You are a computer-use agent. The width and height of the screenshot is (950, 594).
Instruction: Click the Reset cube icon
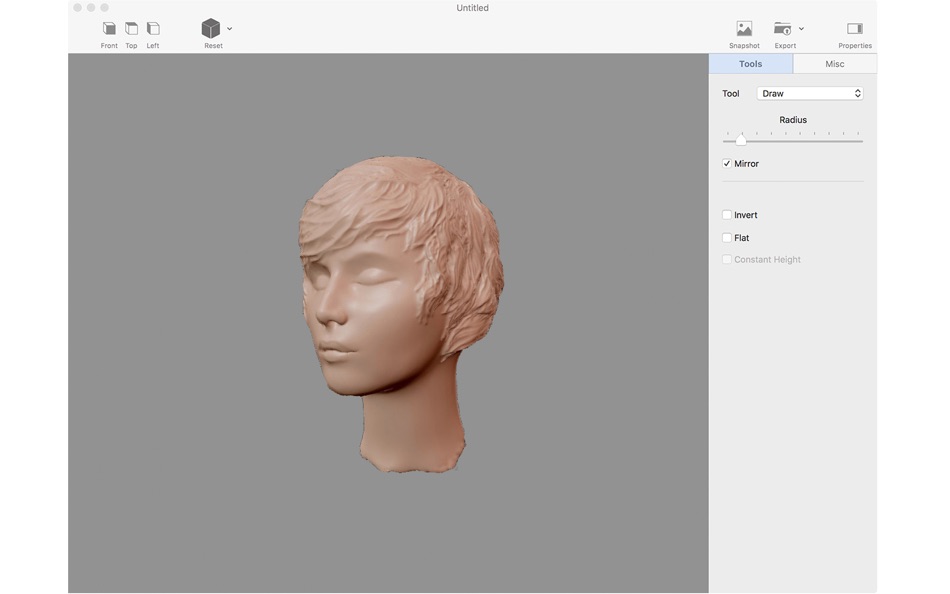(210, 29)
